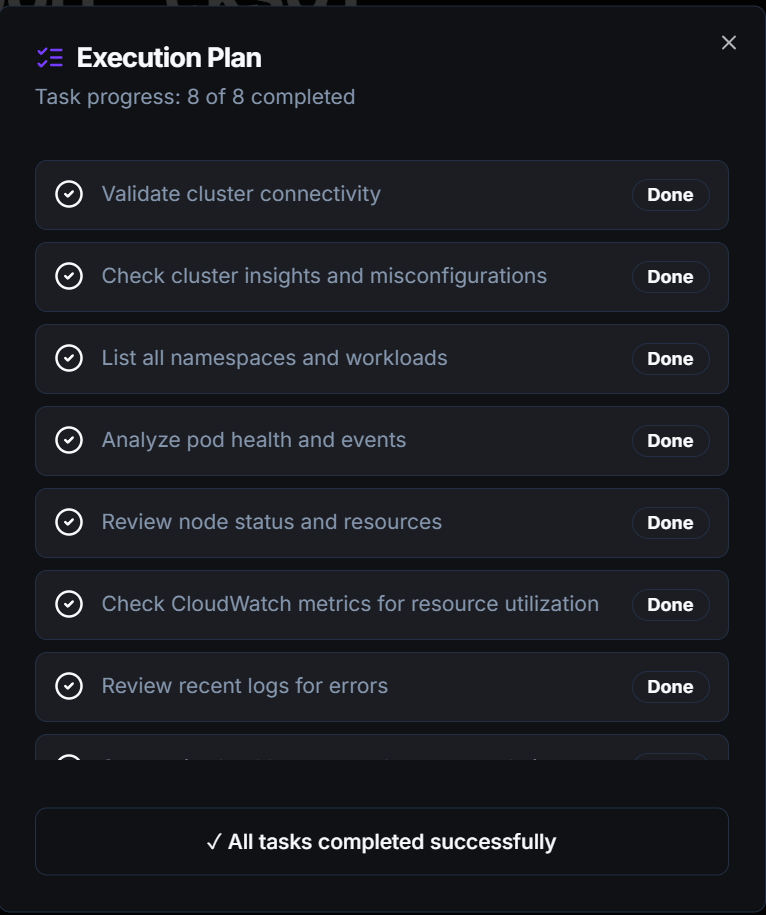Toggle Done badge for Analyze pod health
The image size is (766, 915).
[670, 441]
